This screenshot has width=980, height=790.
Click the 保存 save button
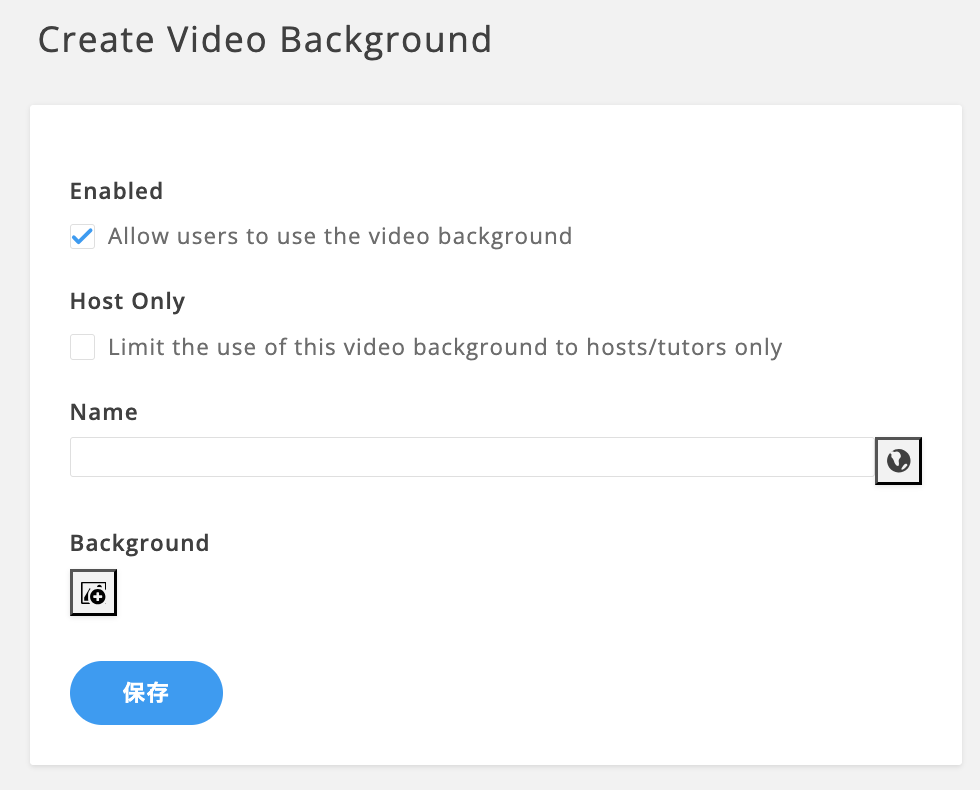tap(146, 692)
